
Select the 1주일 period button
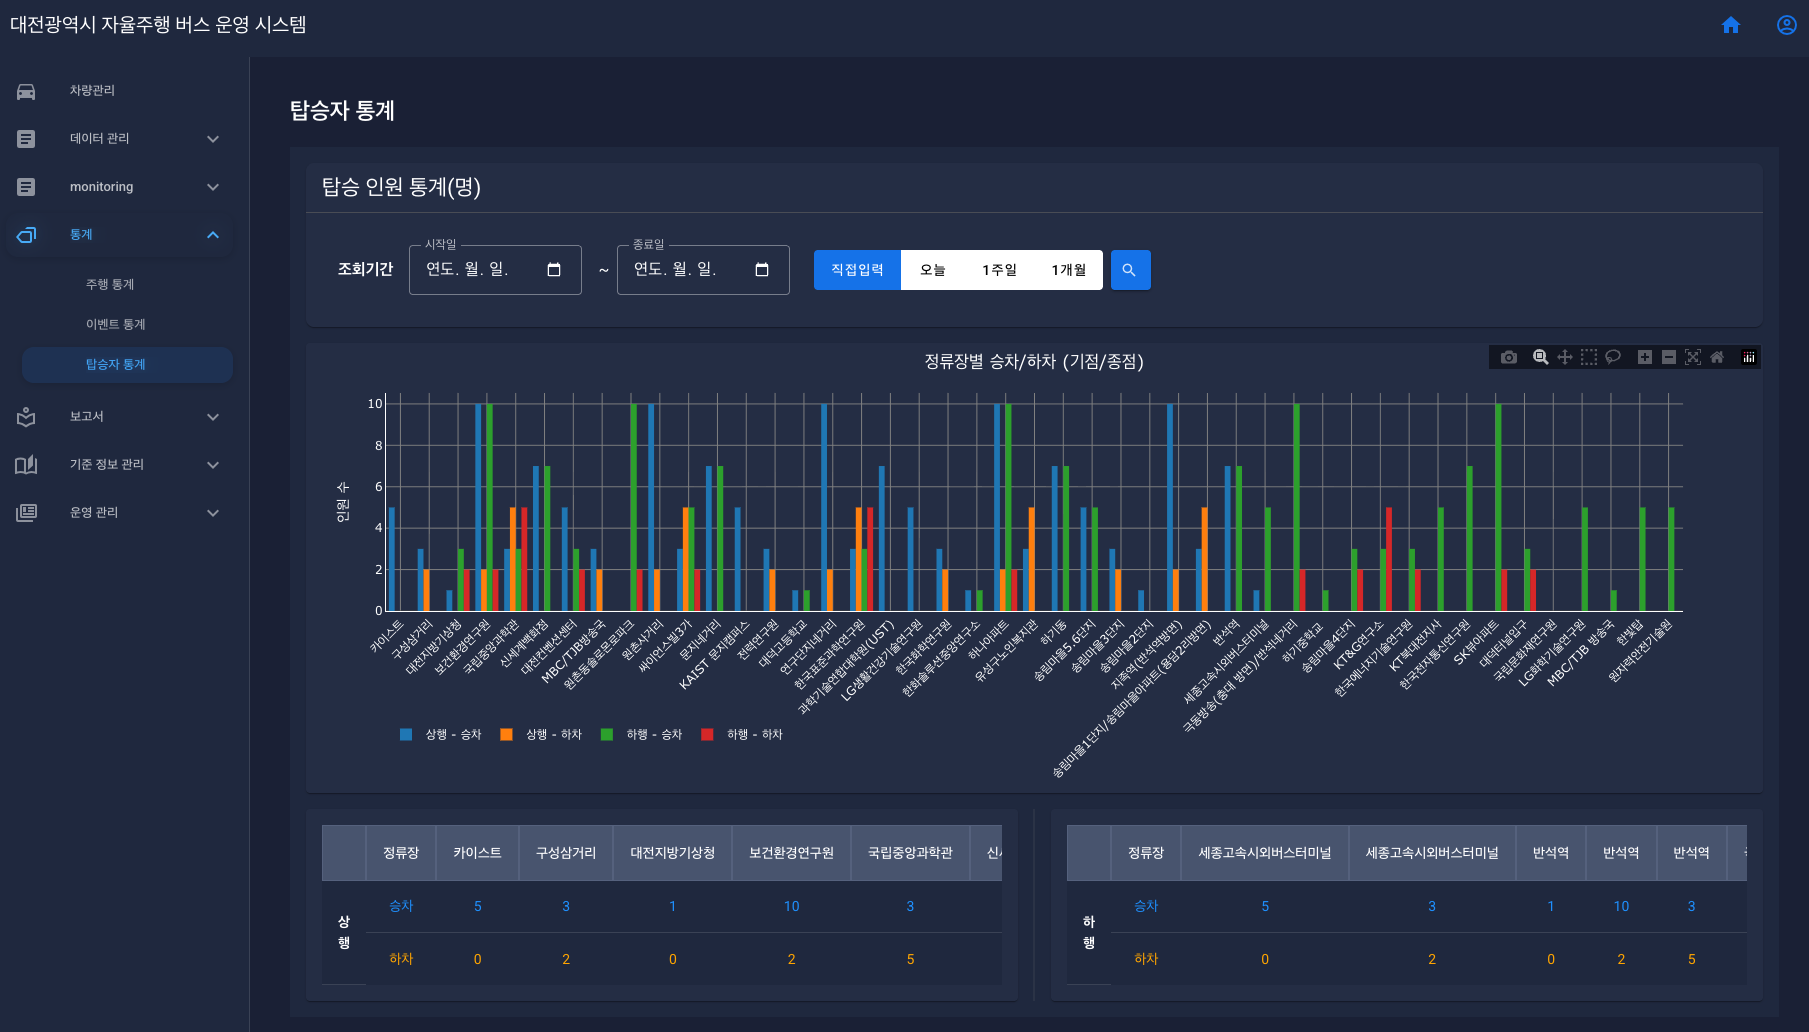point(999,270)
